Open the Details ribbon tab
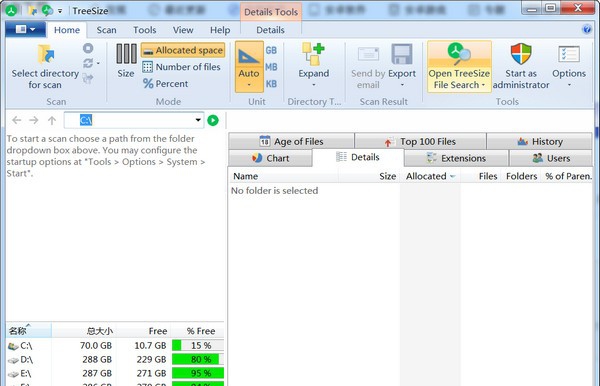 pos(270,30)
